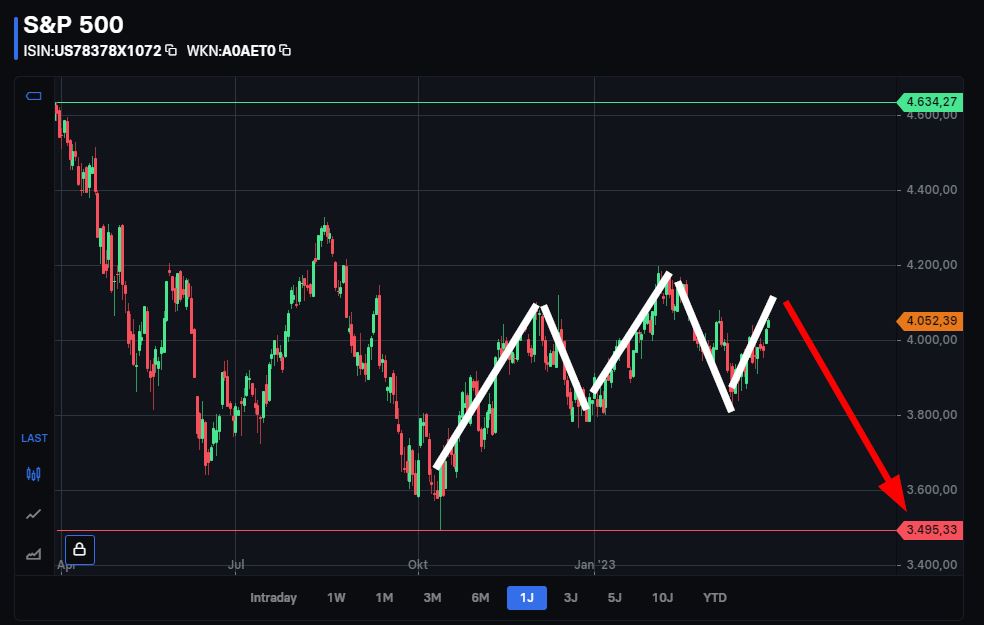Toggle the 1J timeframe selection
This screenshot has height=625, width=984.
click(525, 597)
